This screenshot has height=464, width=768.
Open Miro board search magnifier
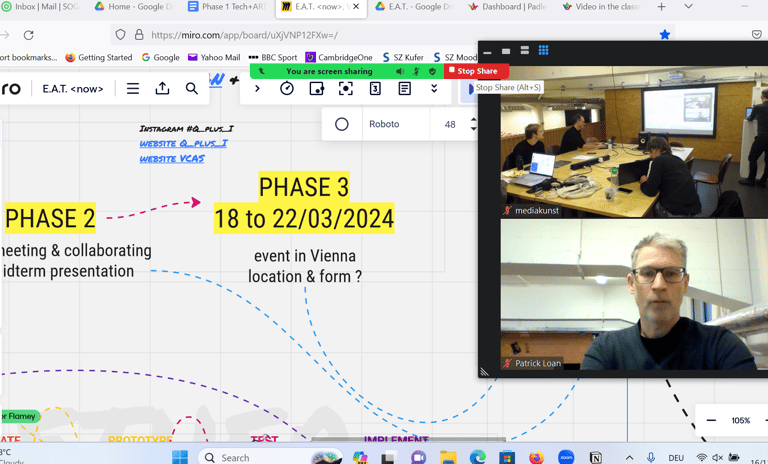192,89
